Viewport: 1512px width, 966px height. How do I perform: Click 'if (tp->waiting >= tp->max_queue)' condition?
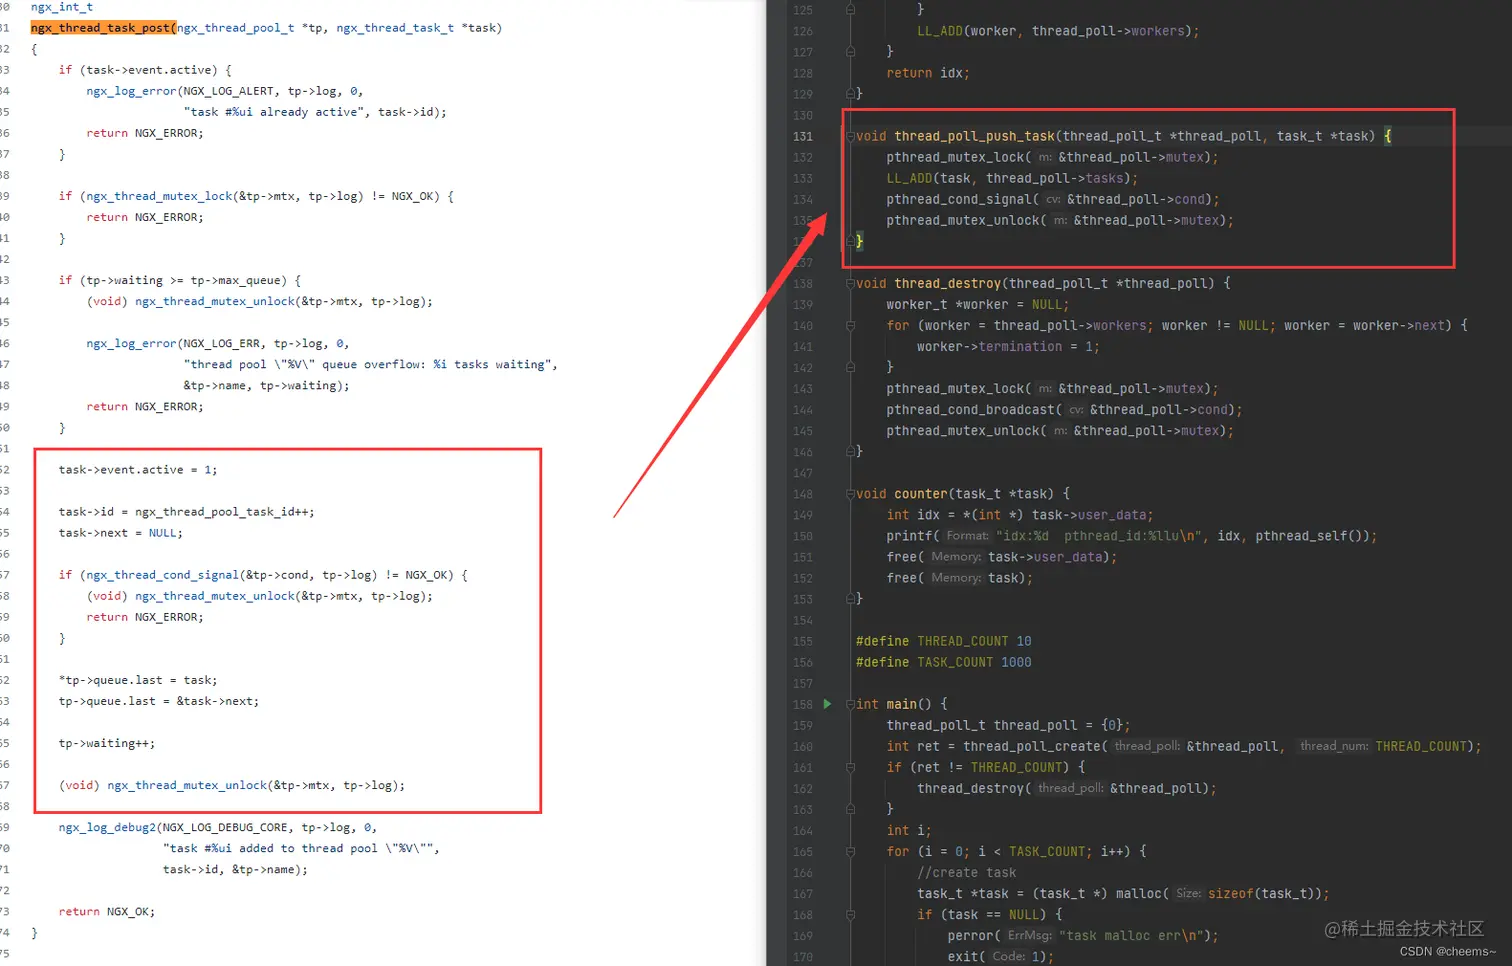(x=180, y=281)
